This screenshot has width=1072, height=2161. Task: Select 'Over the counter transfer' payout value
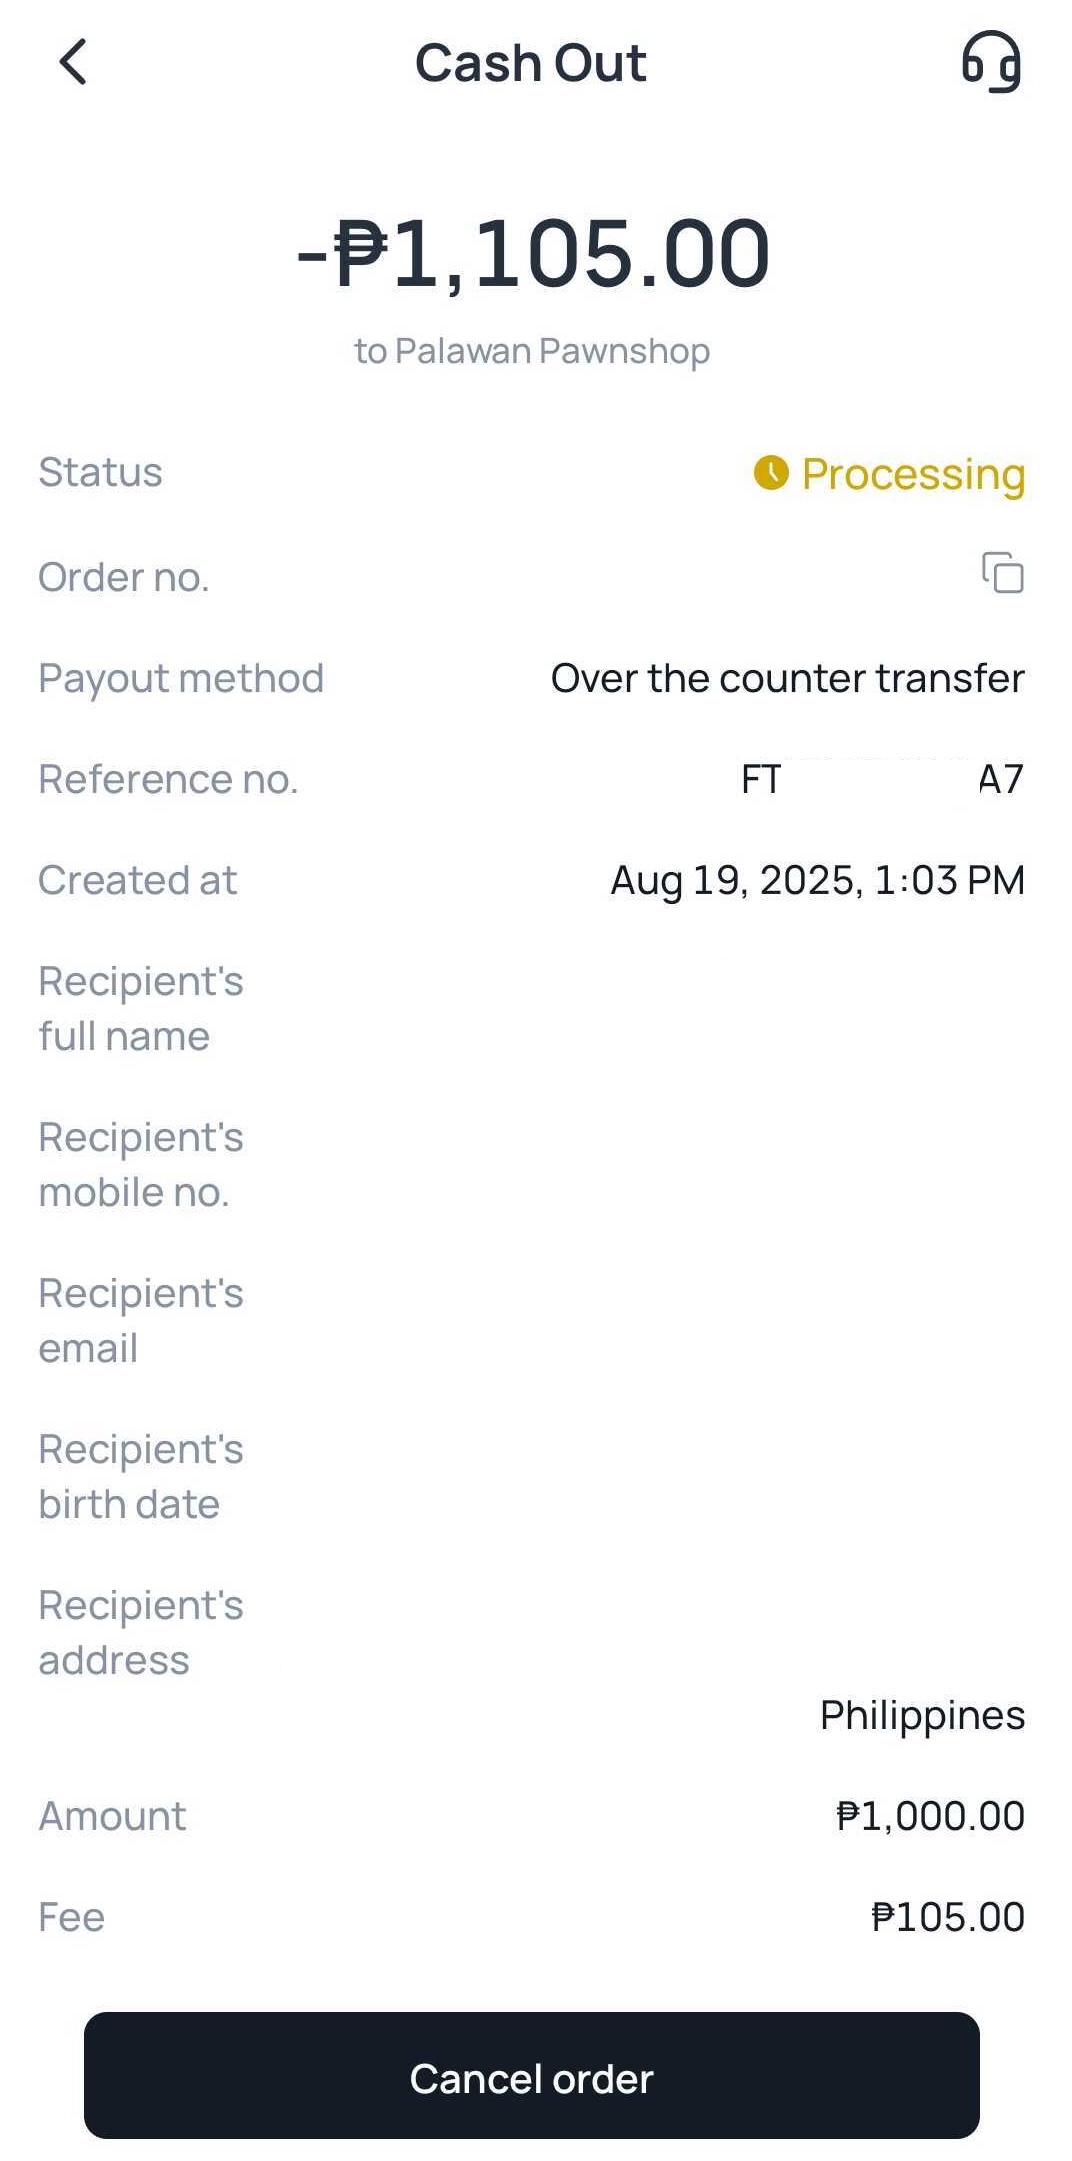coord(787,678)
